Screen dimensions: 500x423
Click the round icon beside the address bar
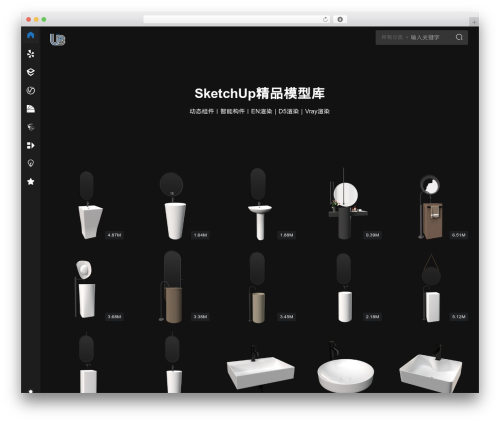[340, 19]
